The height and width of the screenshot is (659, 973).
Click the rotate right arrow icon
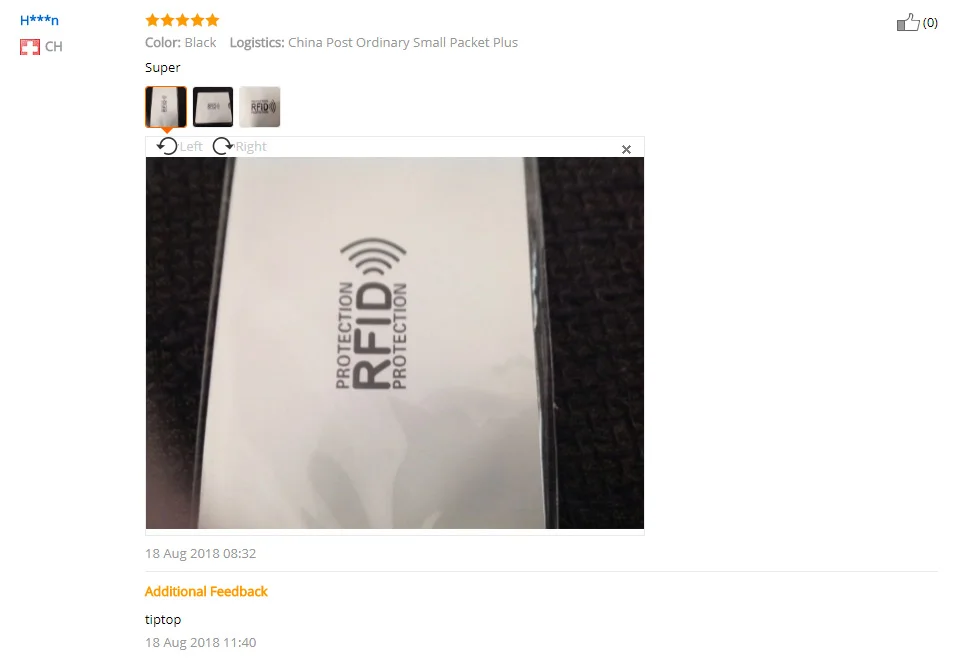point(223,146)
